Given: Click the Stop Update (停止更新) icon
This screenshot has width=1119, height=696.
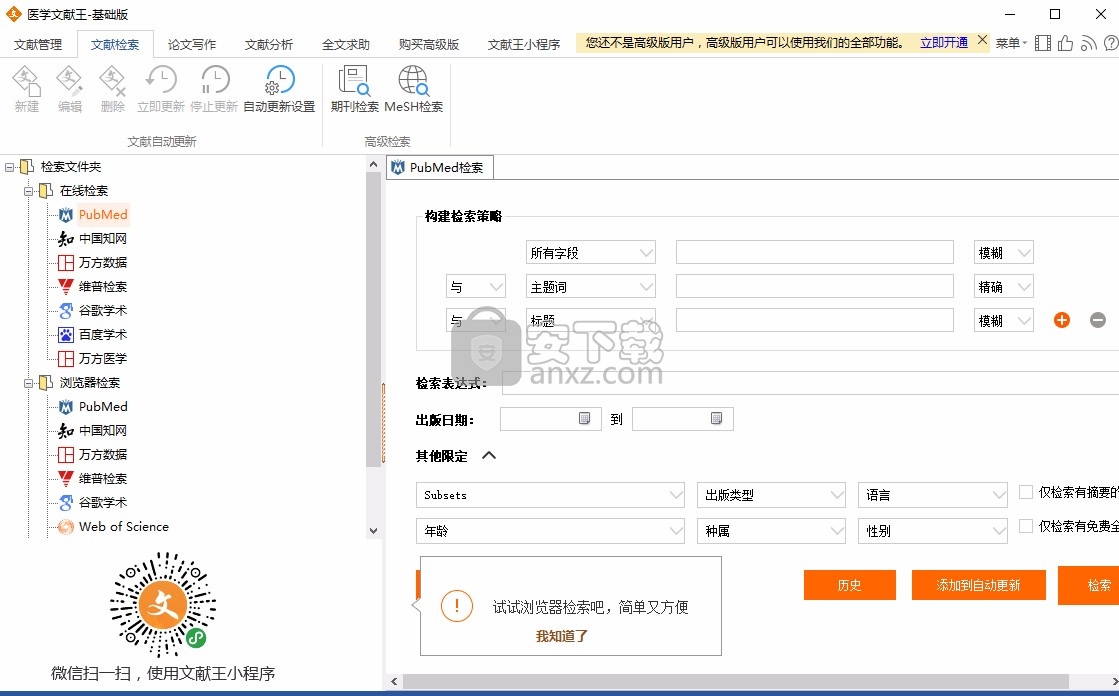Looking at the screenshot, I should pos(213,89).
